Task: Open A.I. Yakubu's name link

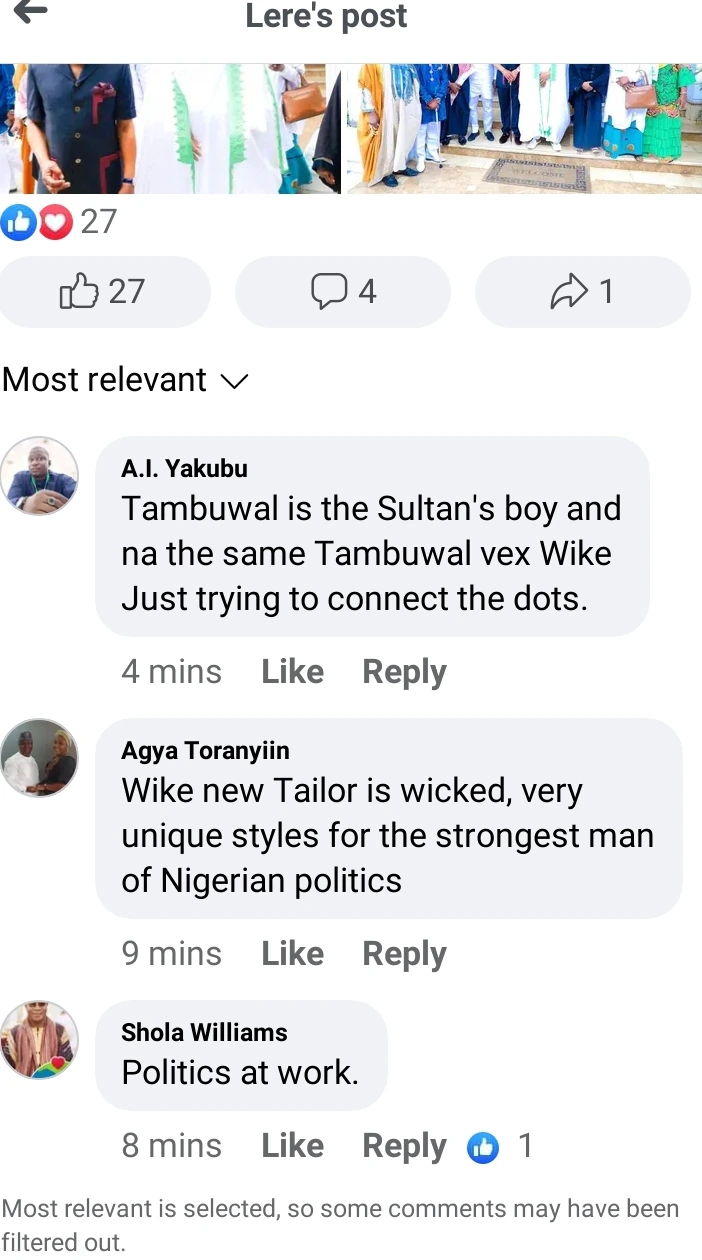Action: coord(184,468)
